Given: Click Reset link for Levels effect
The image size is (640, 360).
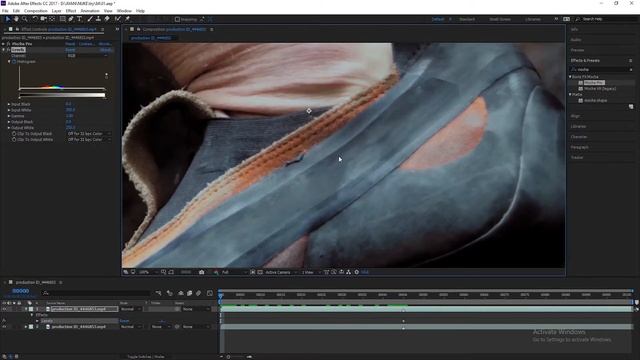Looking at the screenshot, I should (70, 50).
